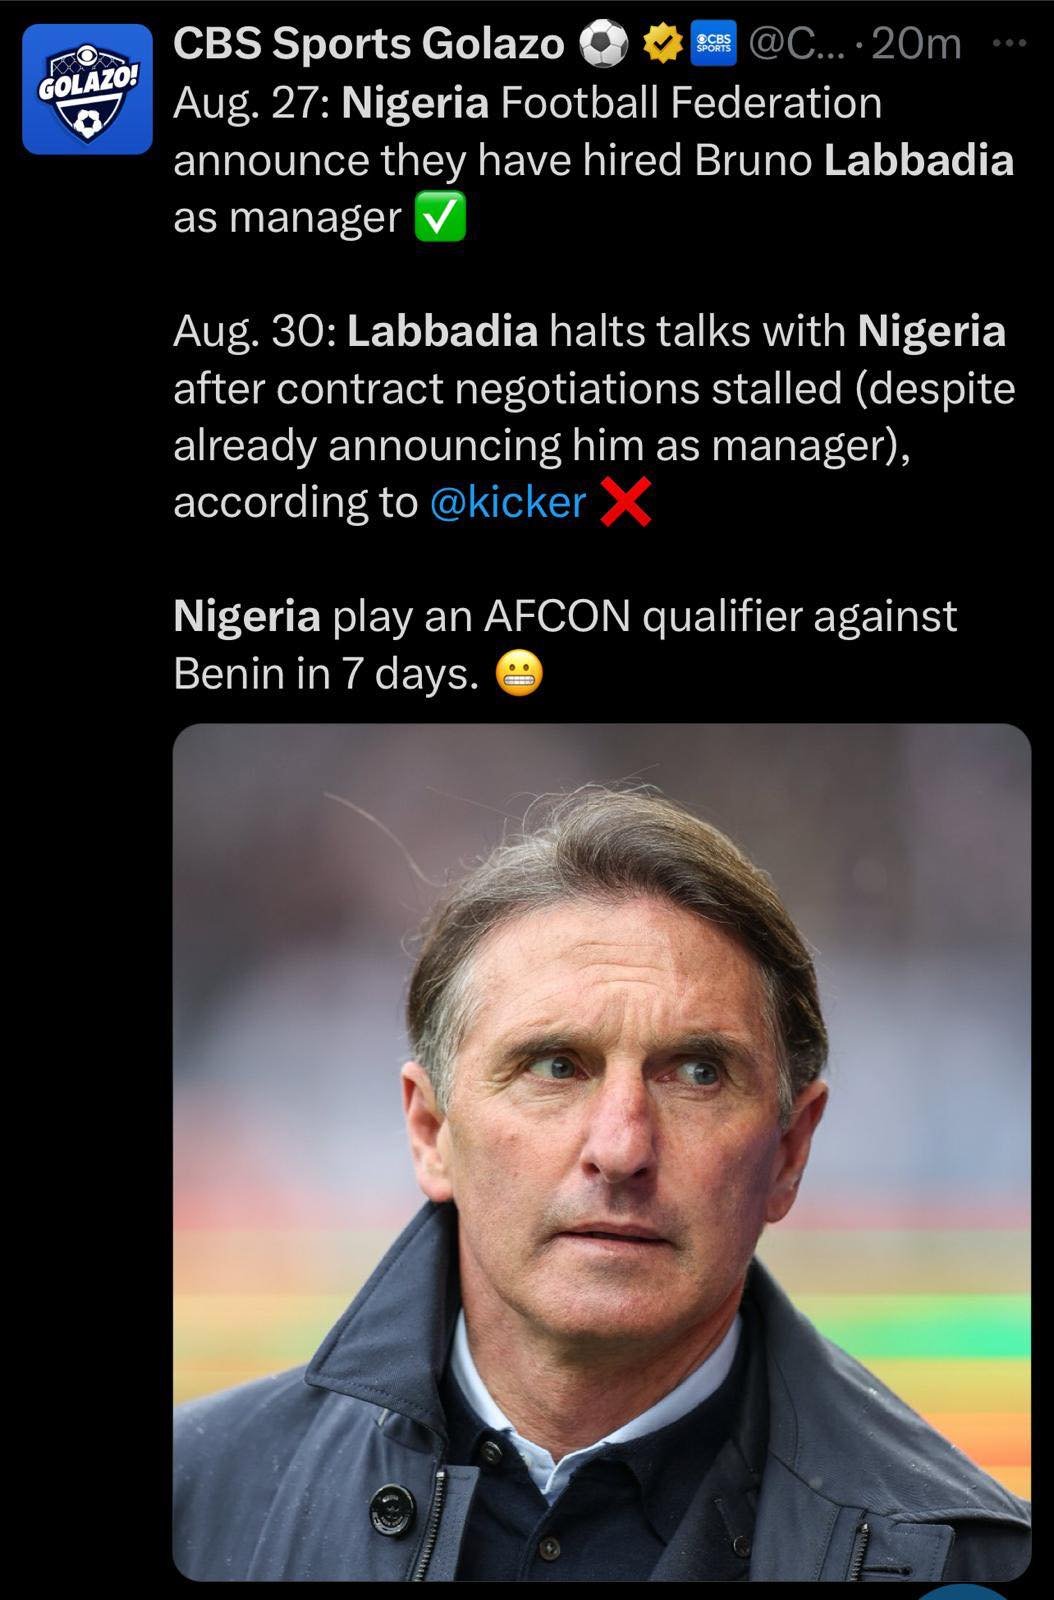Click the soccer ball emoji beside account name

coord(604,44)
